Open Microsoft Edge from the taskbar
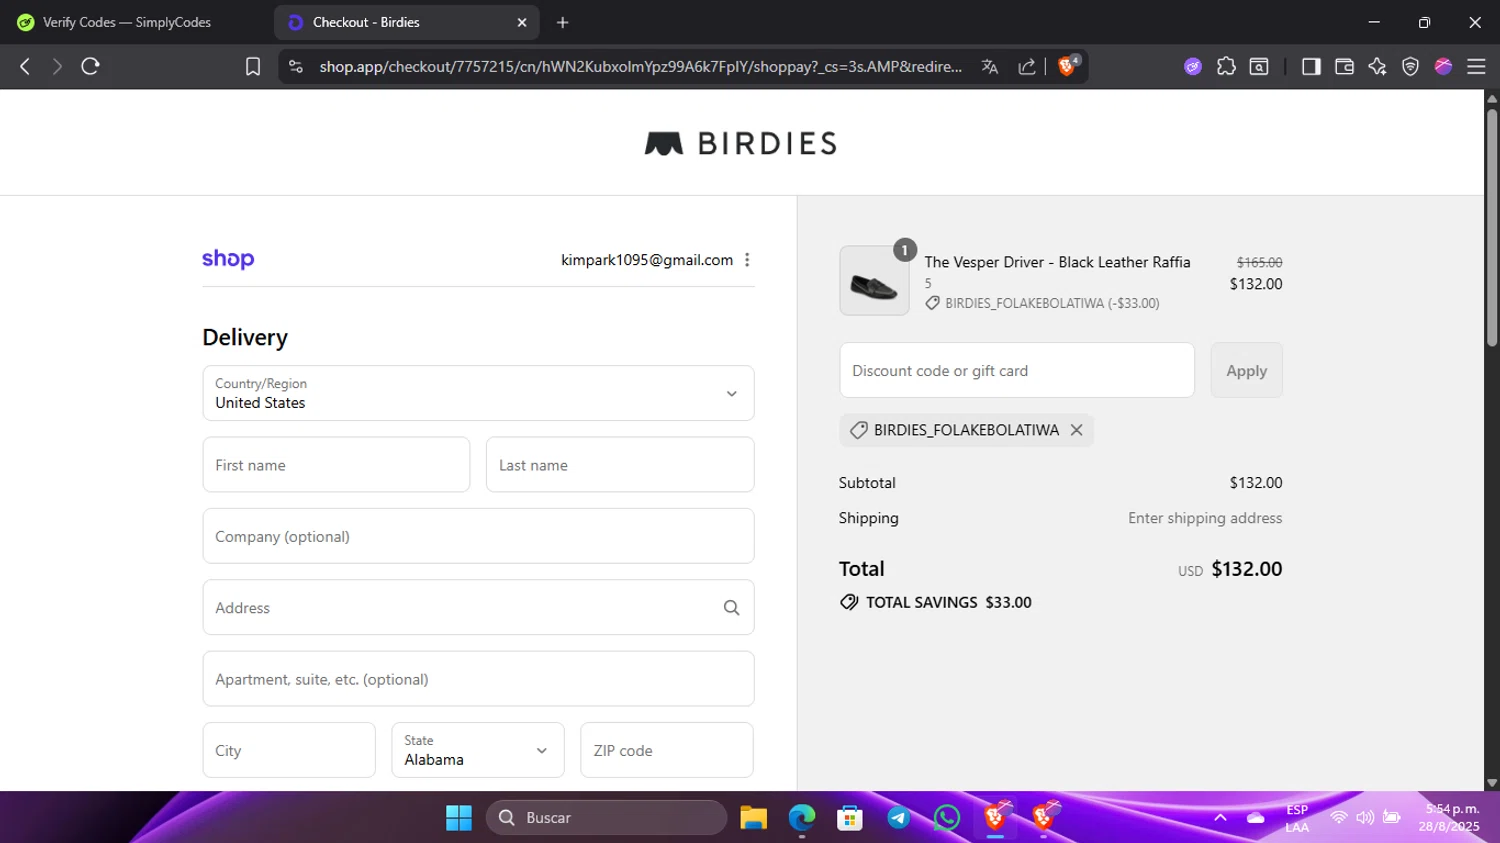Viewport: 1500px width, 843px height. coord(802,818)
